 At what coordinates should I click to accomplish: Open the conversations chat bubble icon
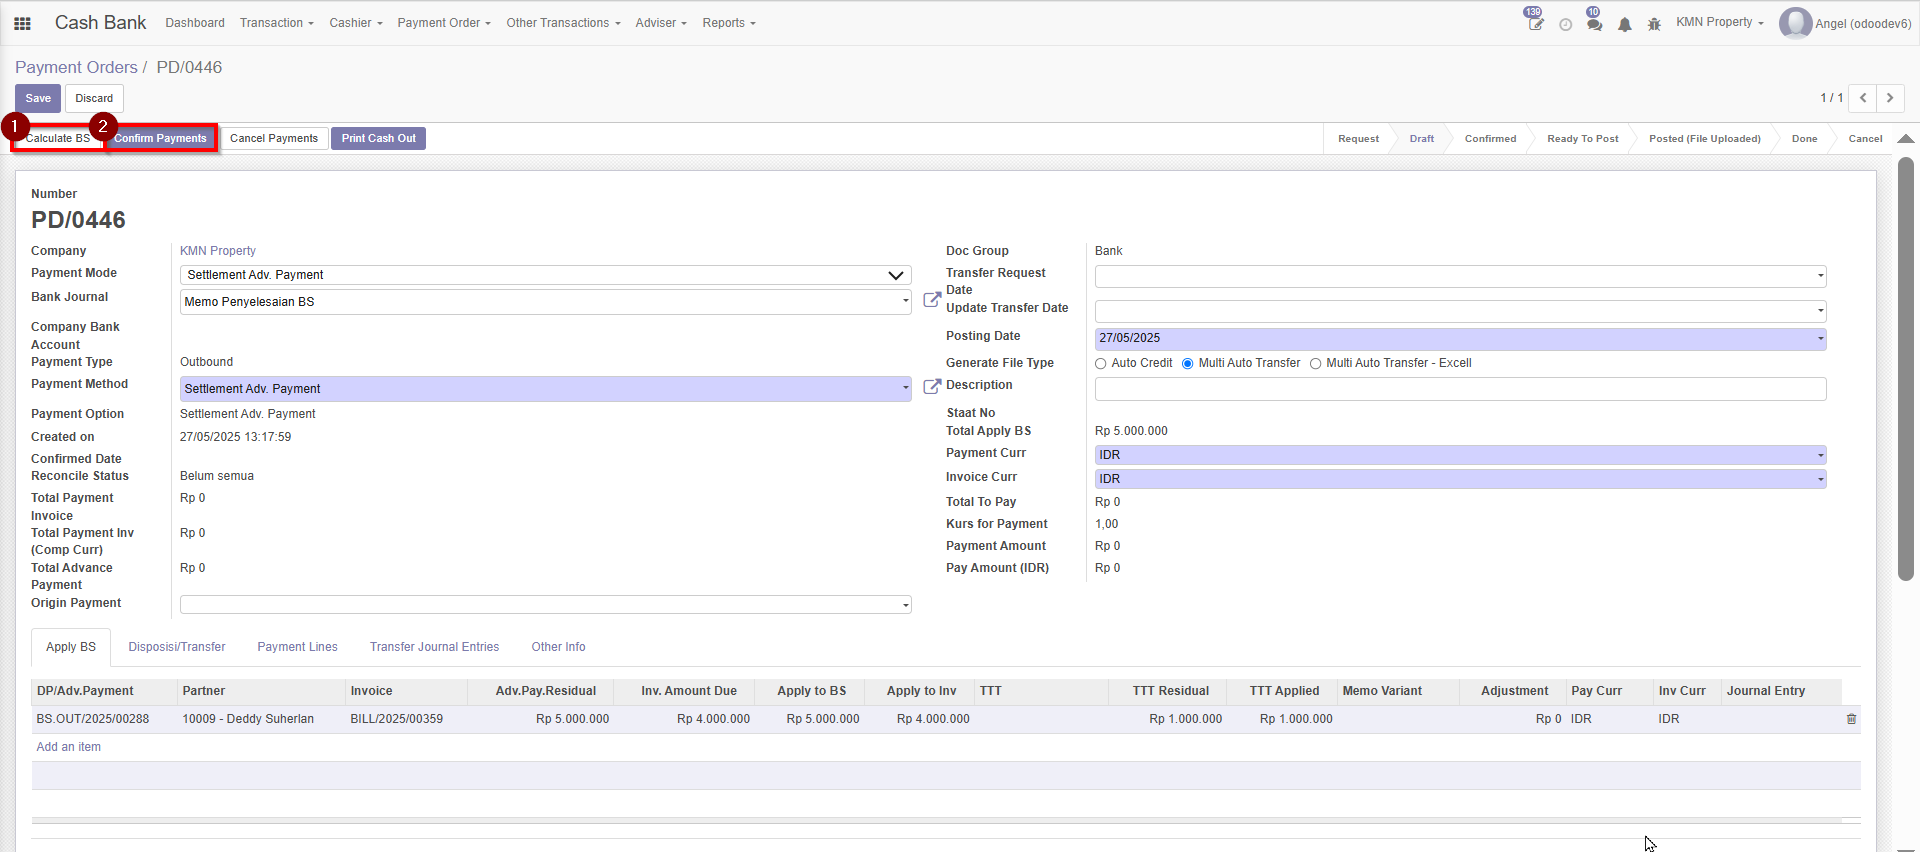(x=1594, y=24)
